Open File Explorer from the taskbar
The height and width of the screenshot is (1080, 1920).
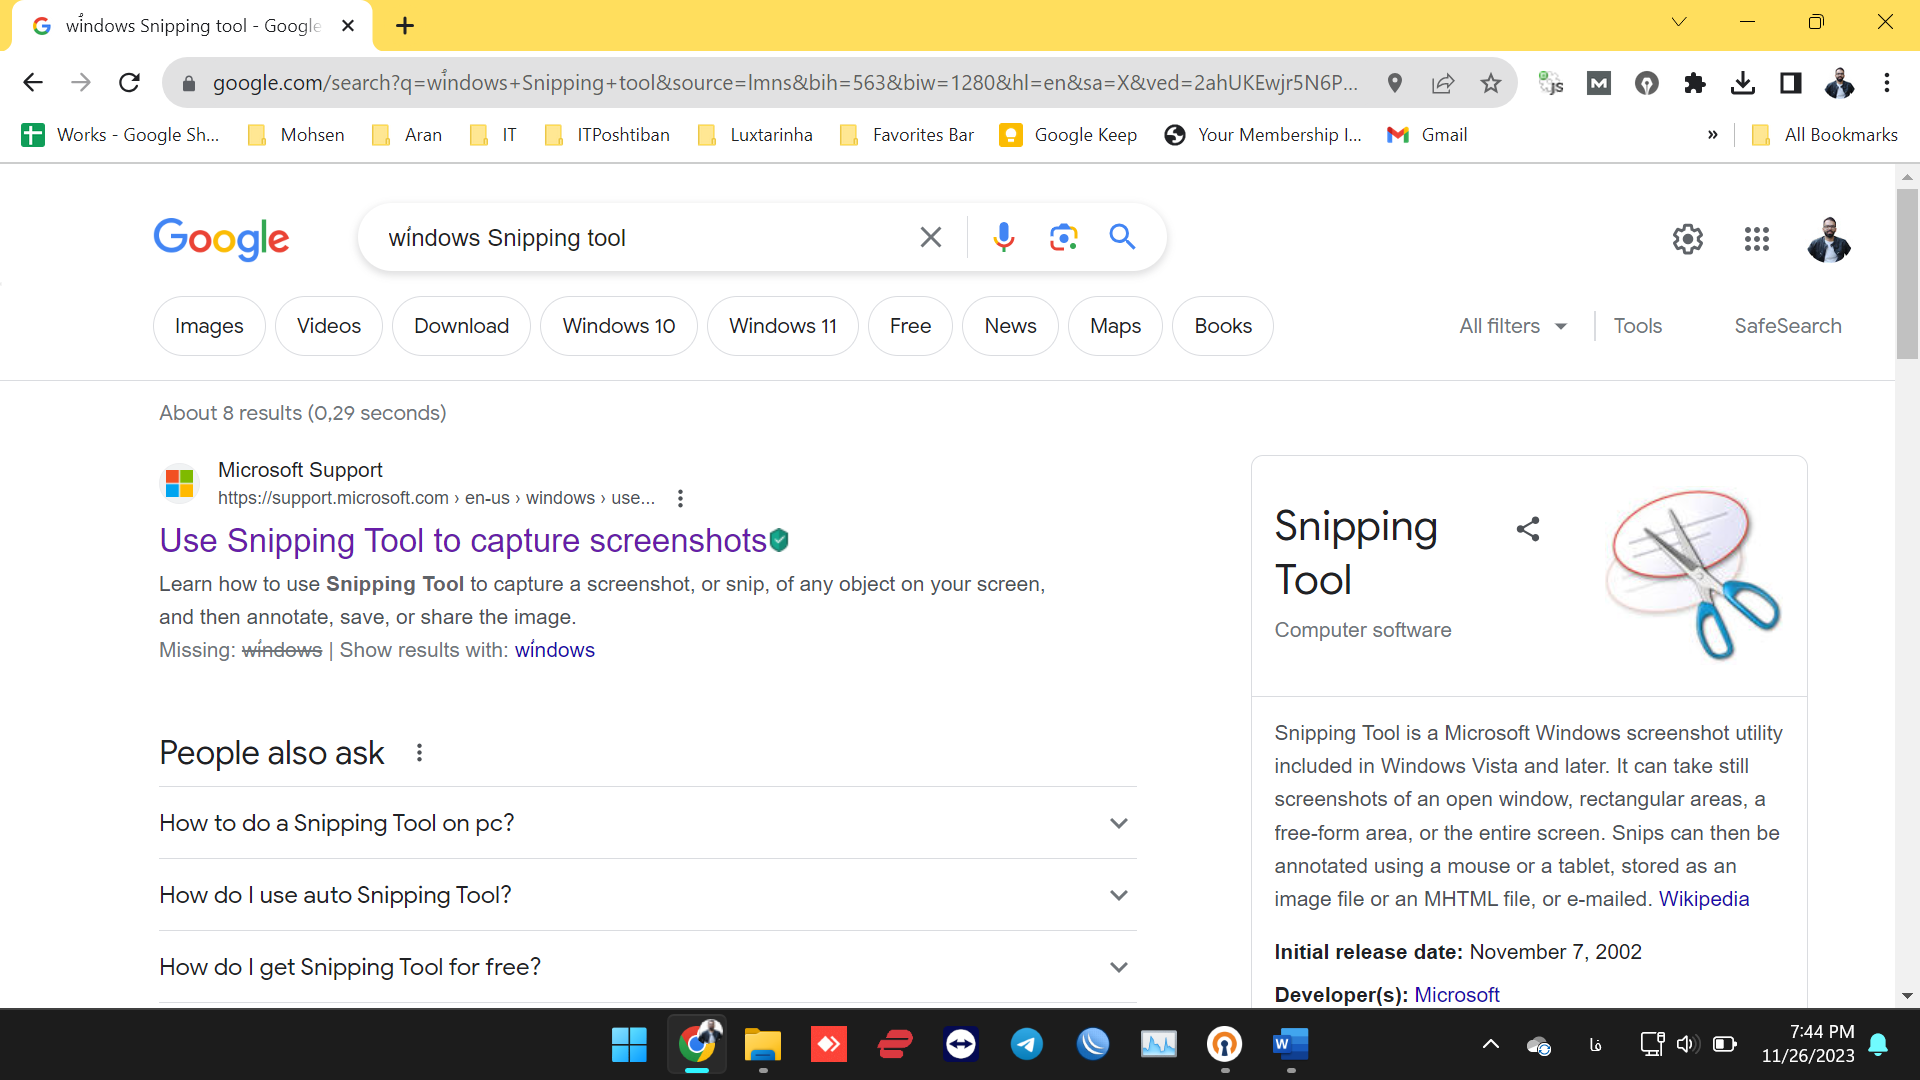(762, 1044)
